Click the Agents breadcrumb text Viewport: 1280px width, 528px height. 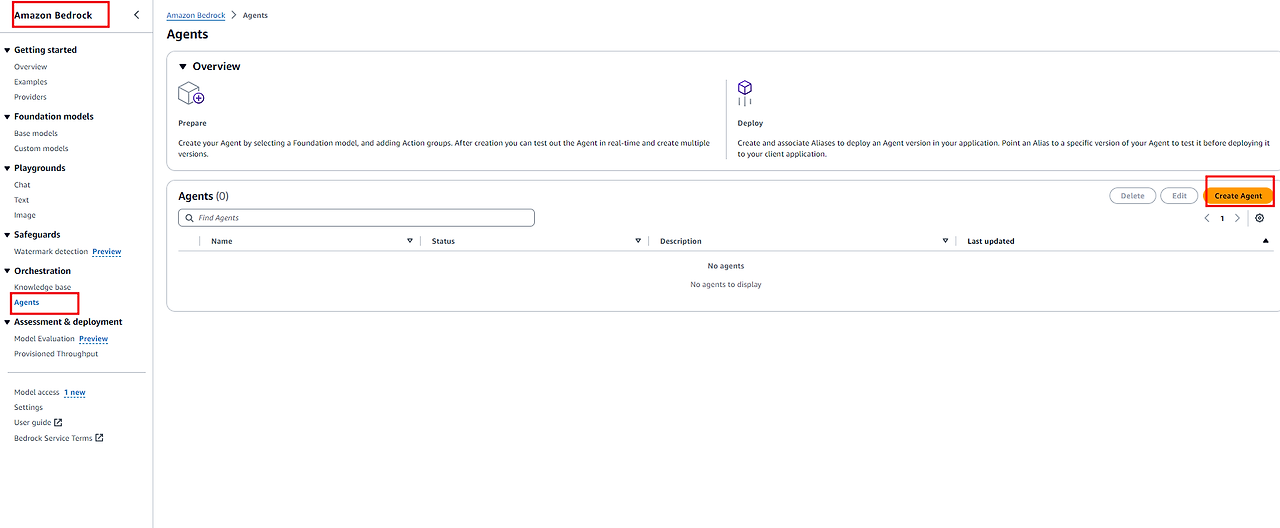point(255,15)
